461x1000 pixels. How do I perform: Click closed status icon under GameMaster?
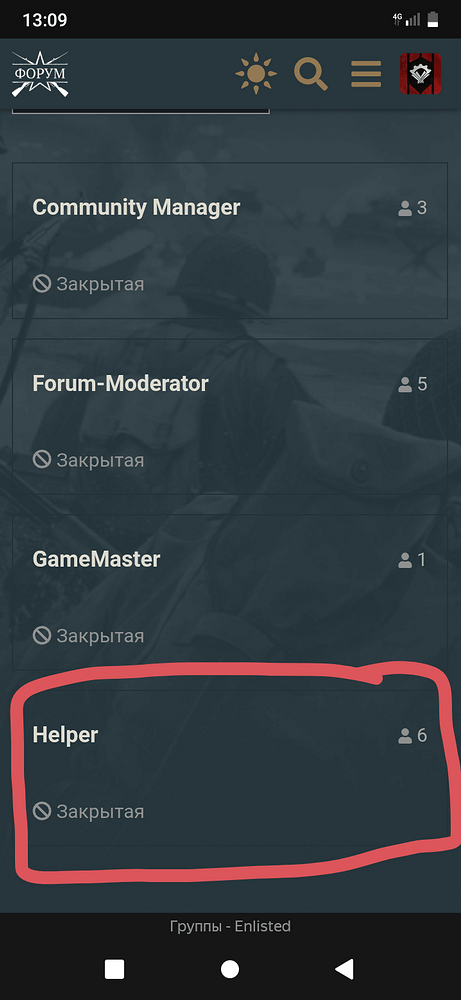tap(42, 636)
